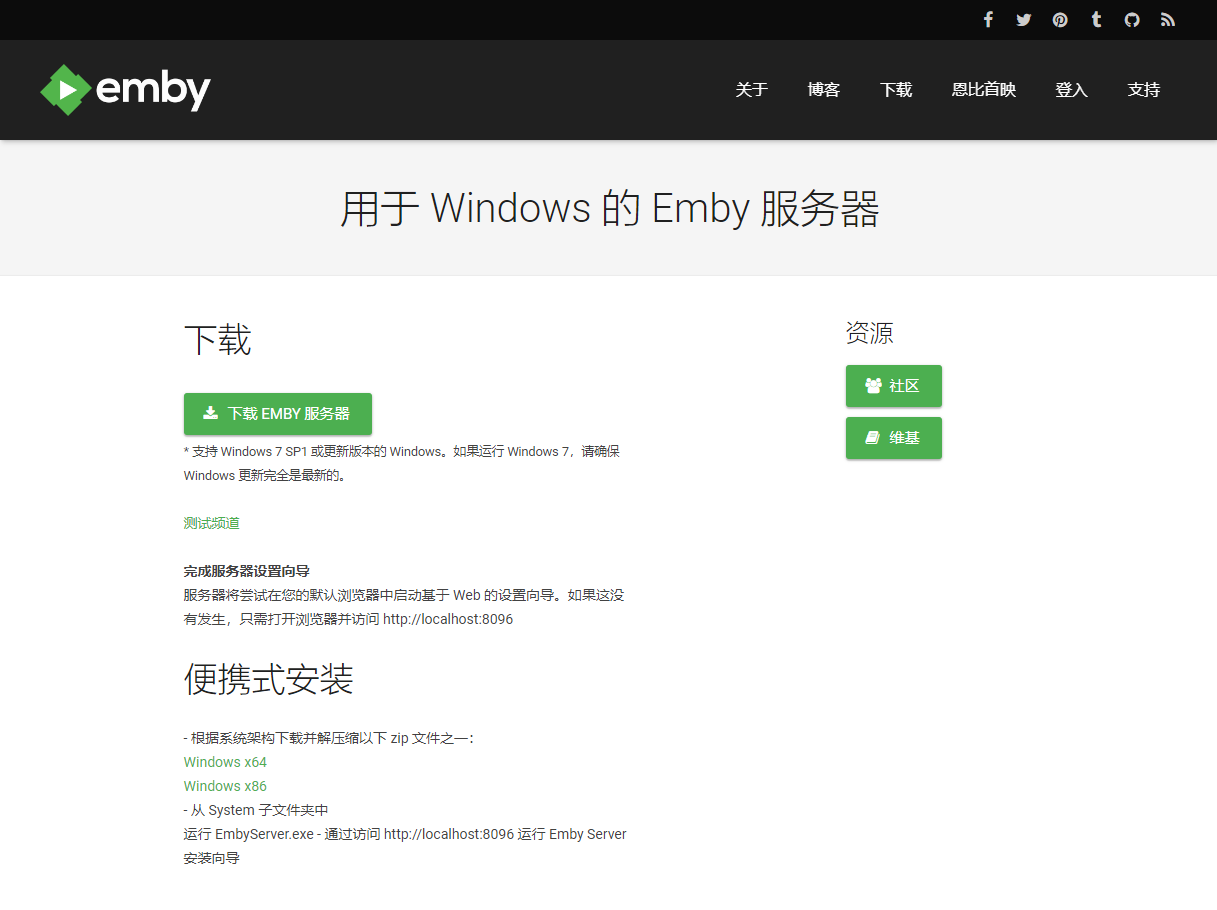The width and height of the screenshot is (1217, 910).
Task: Click the 下载 section heading
Action: (x=217, y=340)
